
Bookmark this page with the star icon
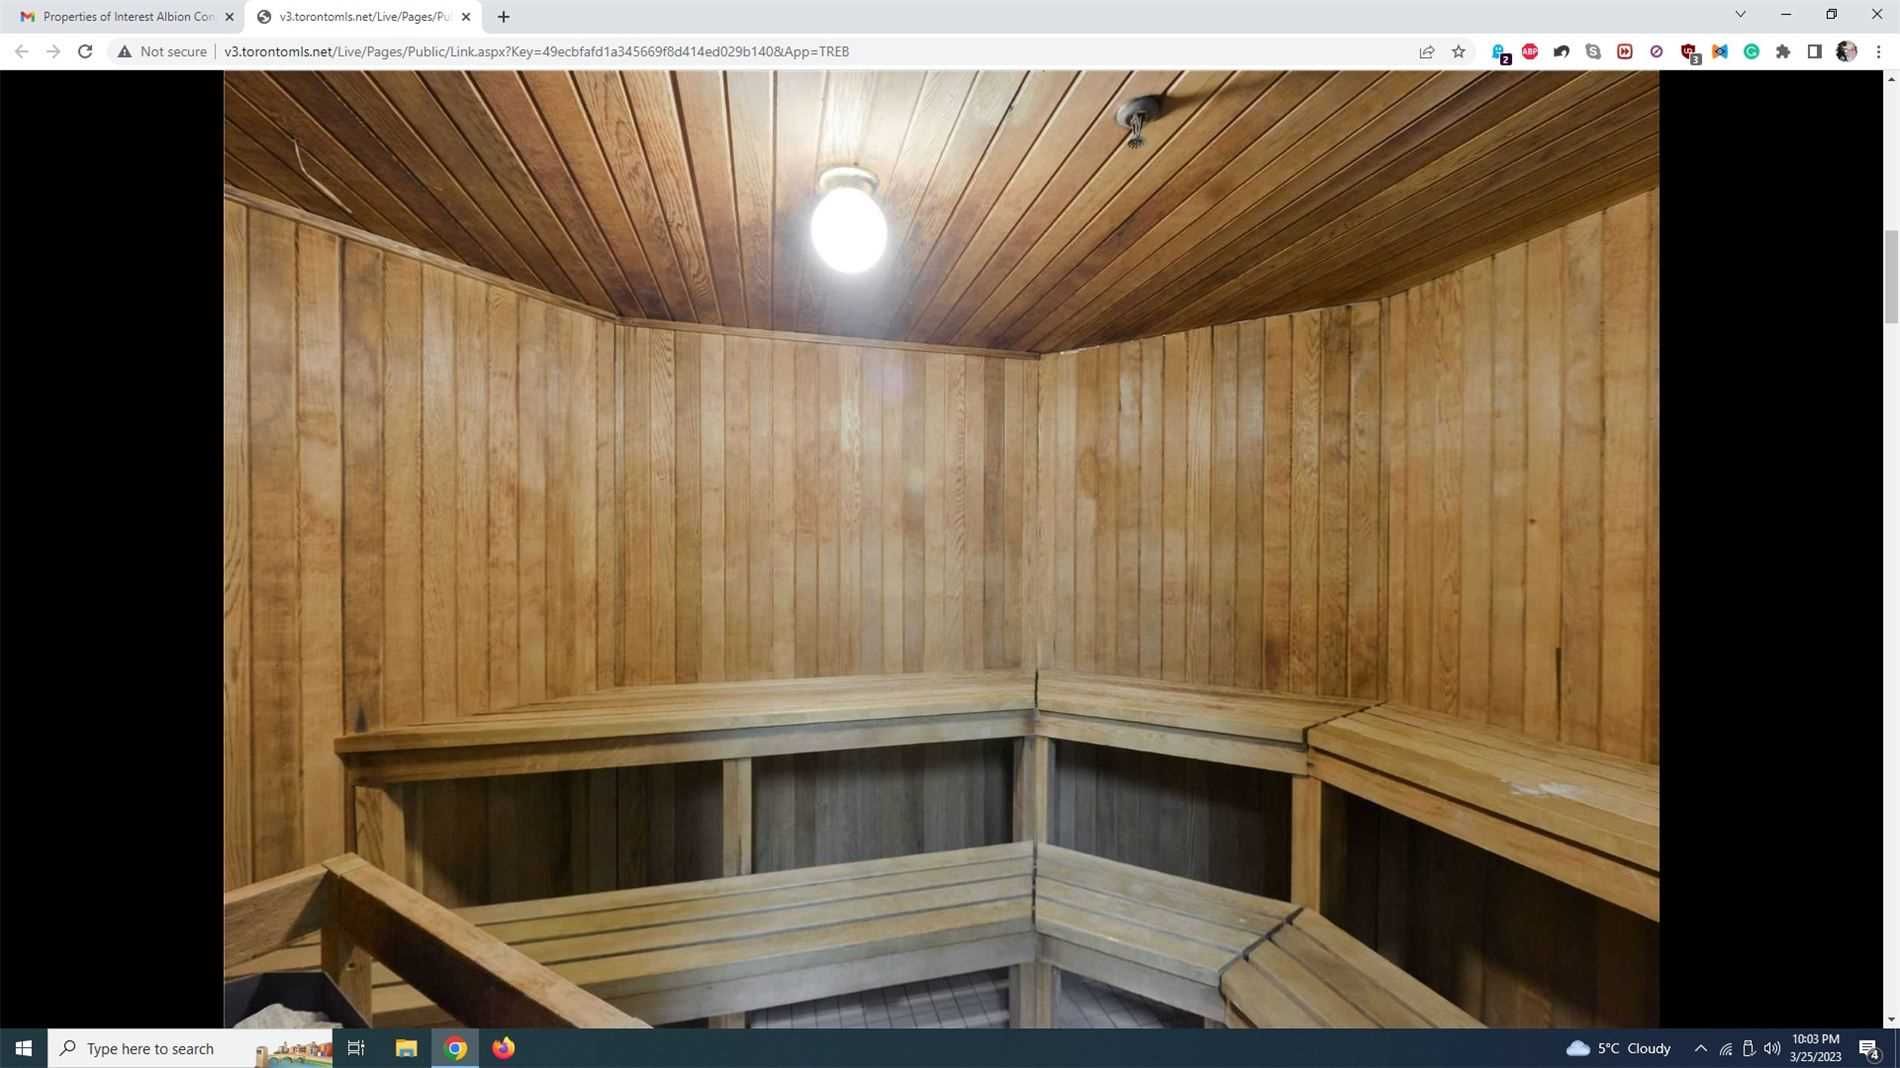pos(1458,51)
